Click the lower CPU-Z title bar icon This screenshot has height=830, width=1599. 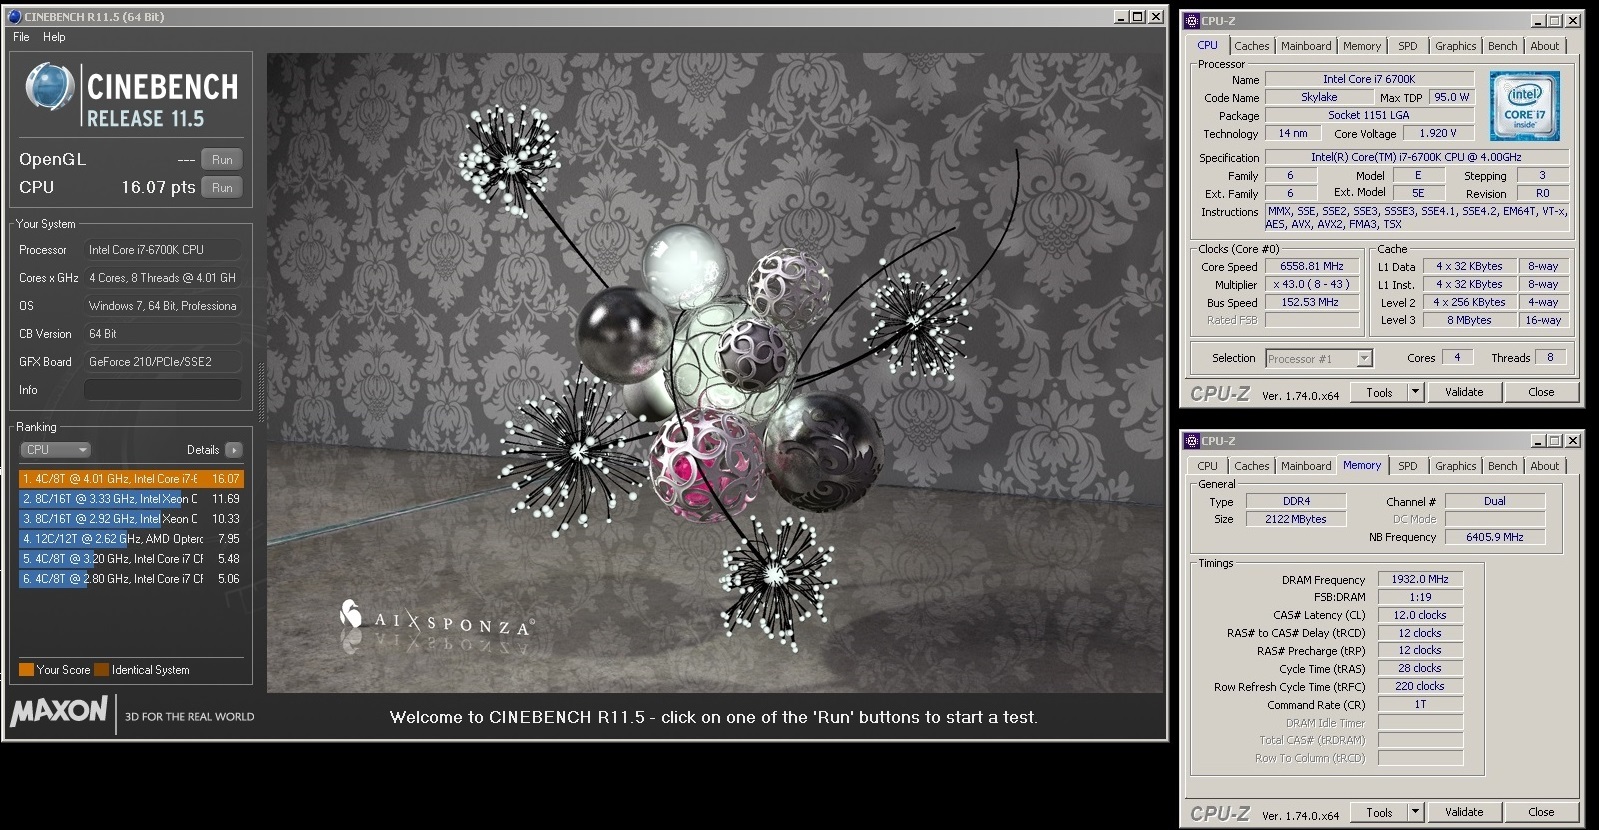(1192, 440)
